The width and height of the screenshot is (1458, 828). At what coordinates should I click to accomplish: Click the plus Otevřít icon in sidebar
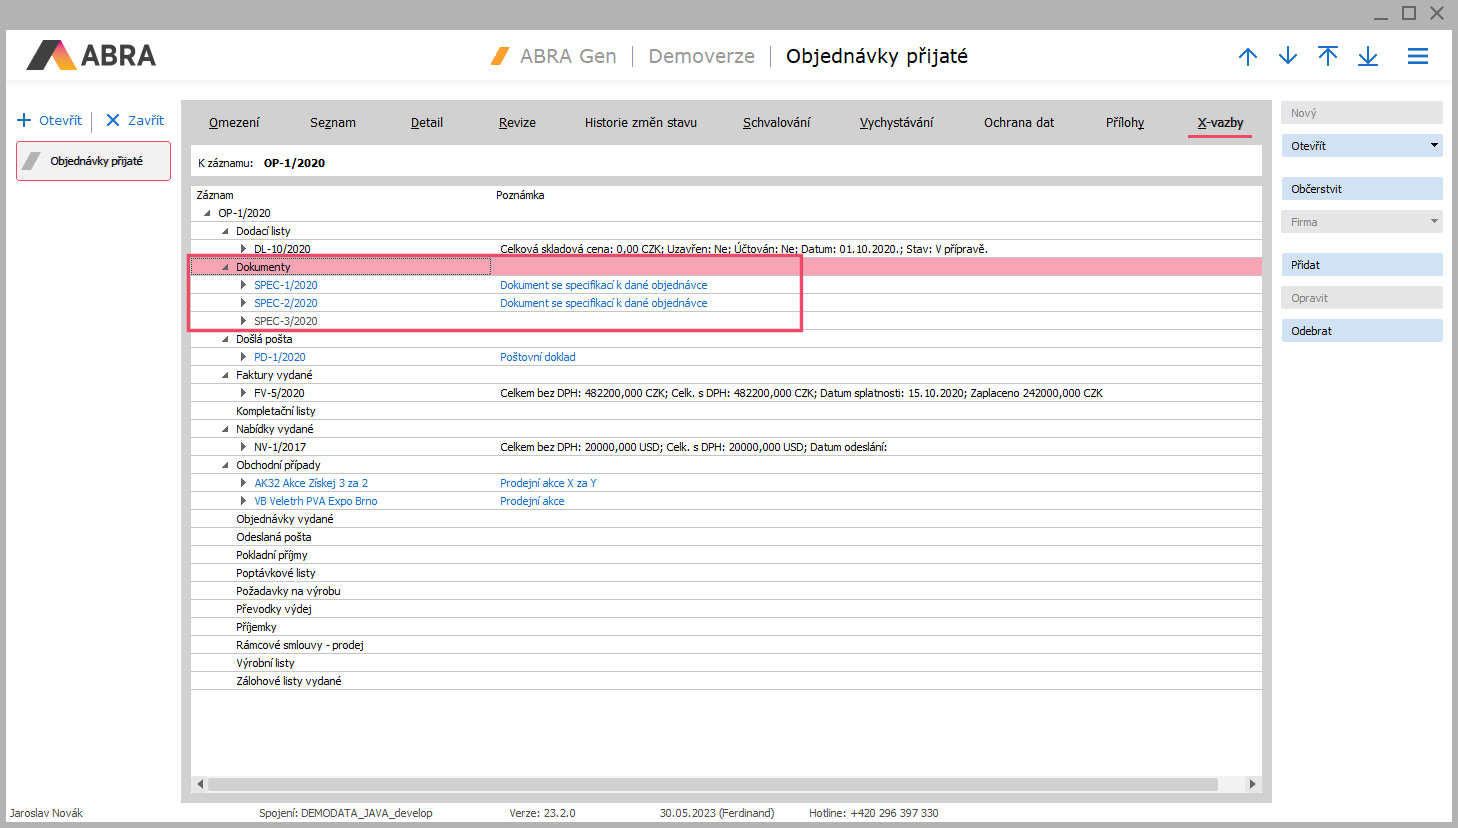click(25, 120)
